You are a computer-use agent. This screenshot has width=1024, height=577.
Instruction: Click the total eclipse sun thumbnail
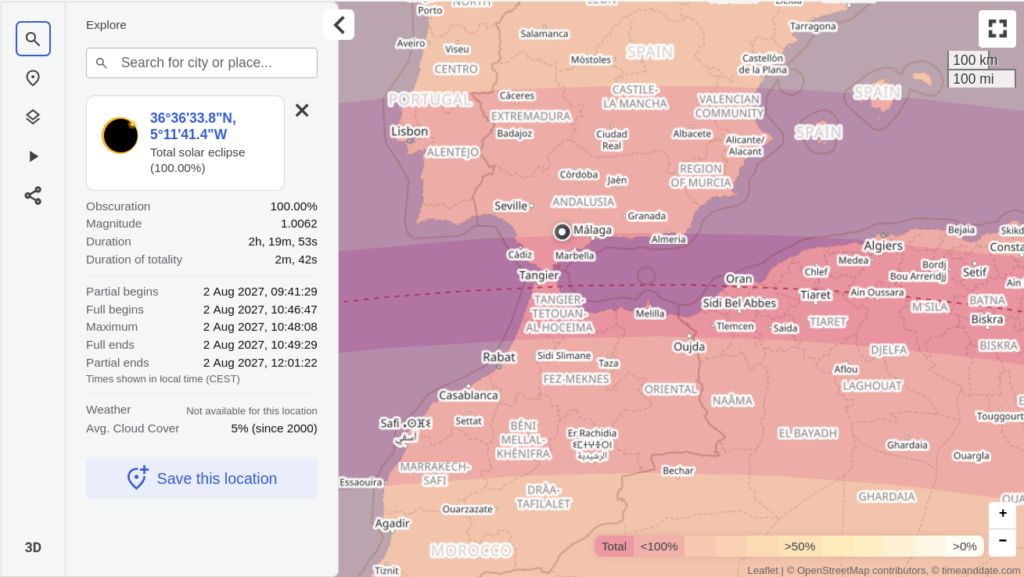(120, 135)
